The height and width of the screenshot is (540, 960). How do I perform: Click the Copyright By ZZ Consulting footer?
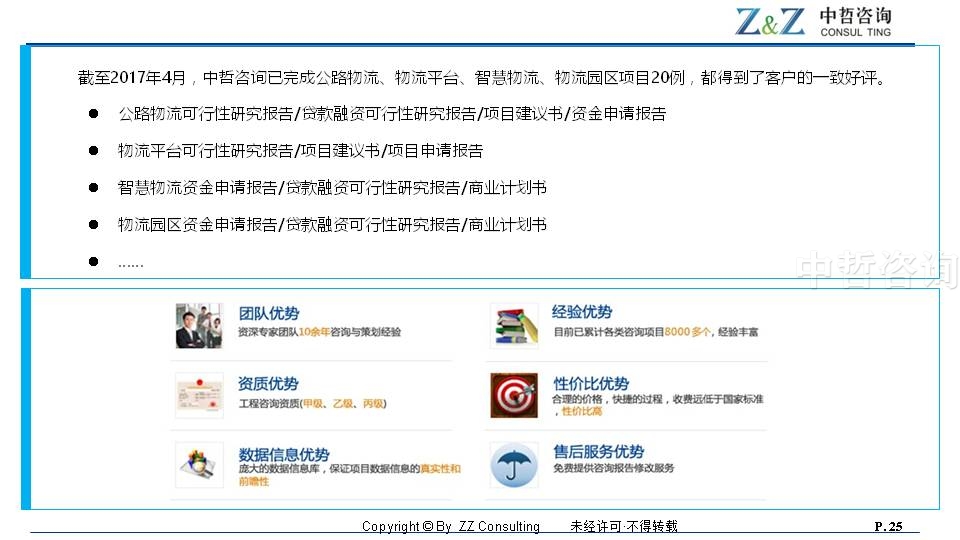pyautogui.click(x=450, y=527)
